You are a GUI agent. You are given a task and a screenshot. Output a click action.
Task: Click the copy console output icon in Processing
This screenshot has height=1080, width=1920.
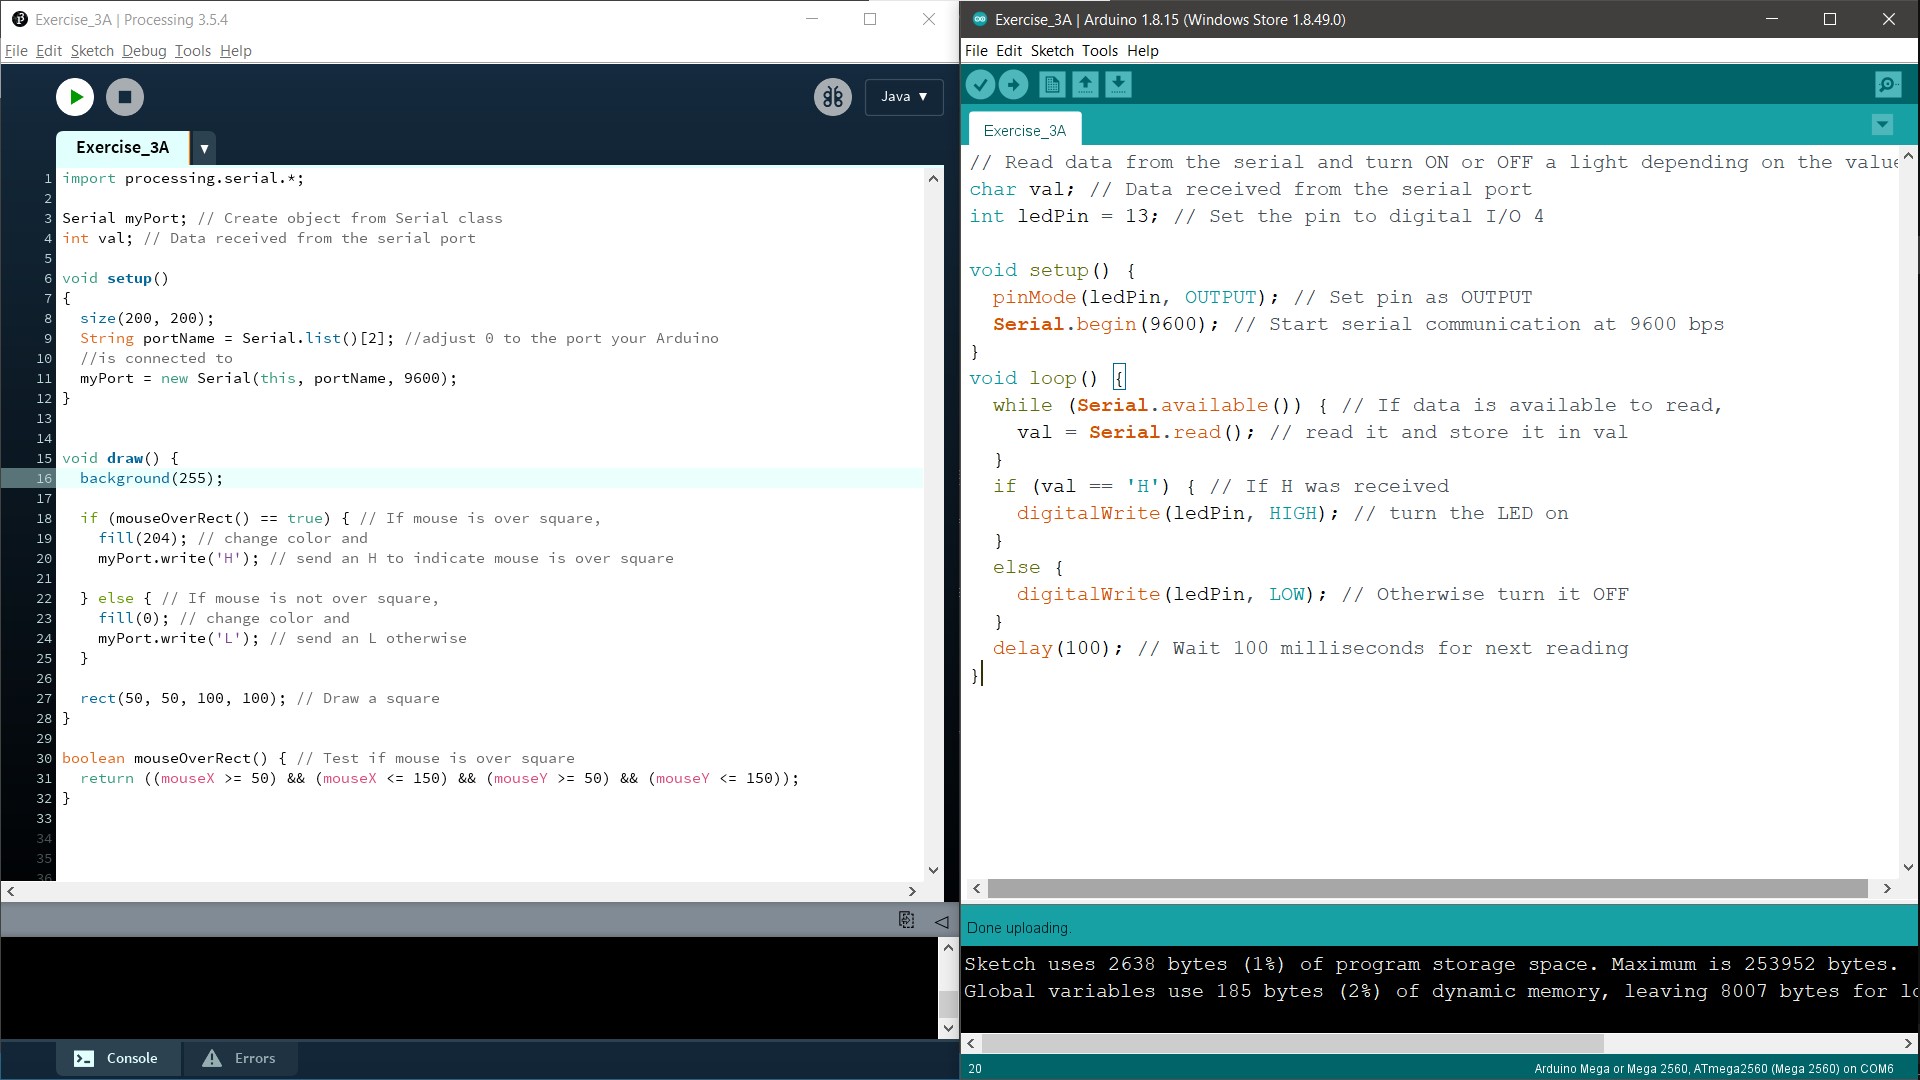[906, 920]
